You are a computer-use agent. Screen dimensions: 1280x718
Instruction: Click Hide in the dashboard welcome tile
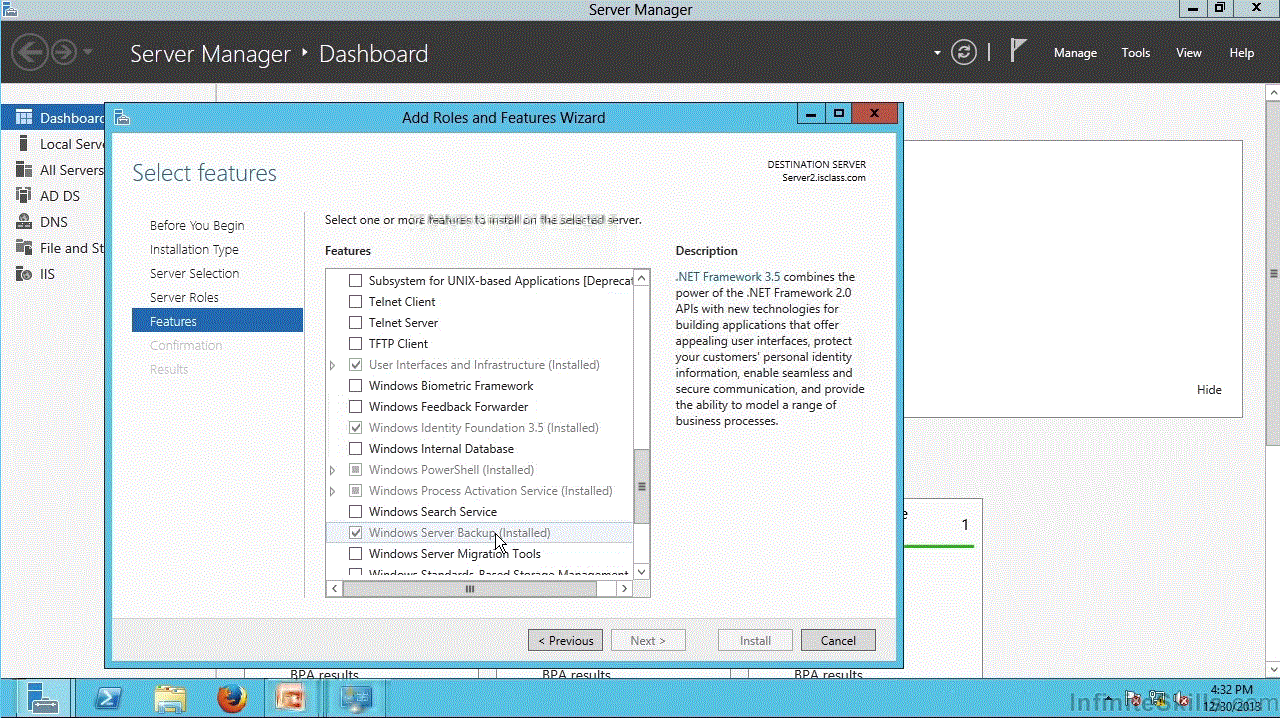1209,390
